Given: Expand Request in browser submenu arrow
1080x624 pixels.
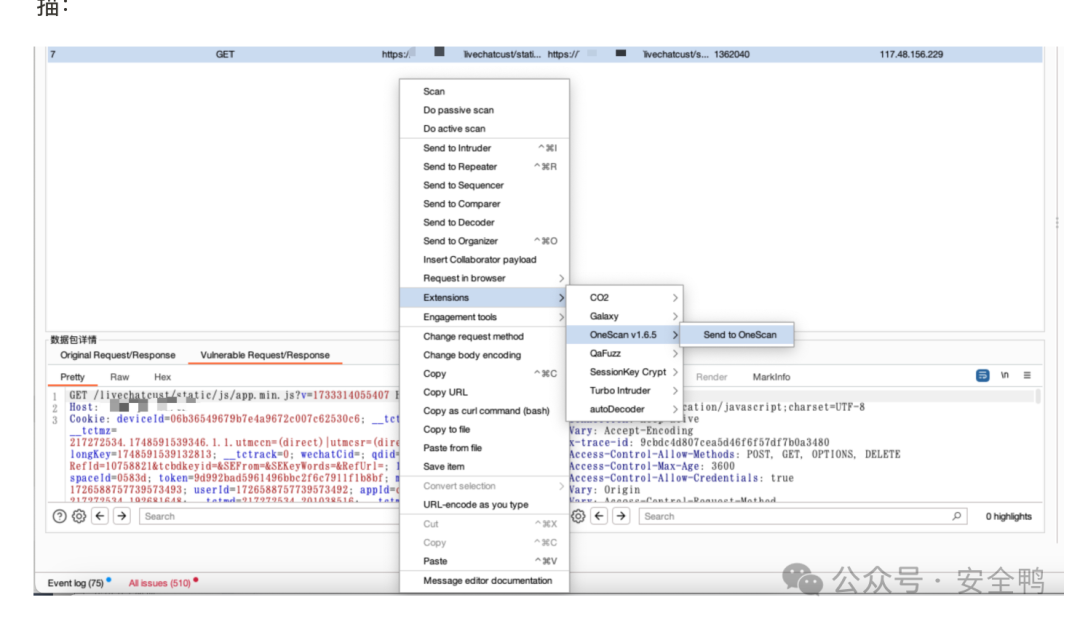Looking at the screenshot, I should 561,278.
